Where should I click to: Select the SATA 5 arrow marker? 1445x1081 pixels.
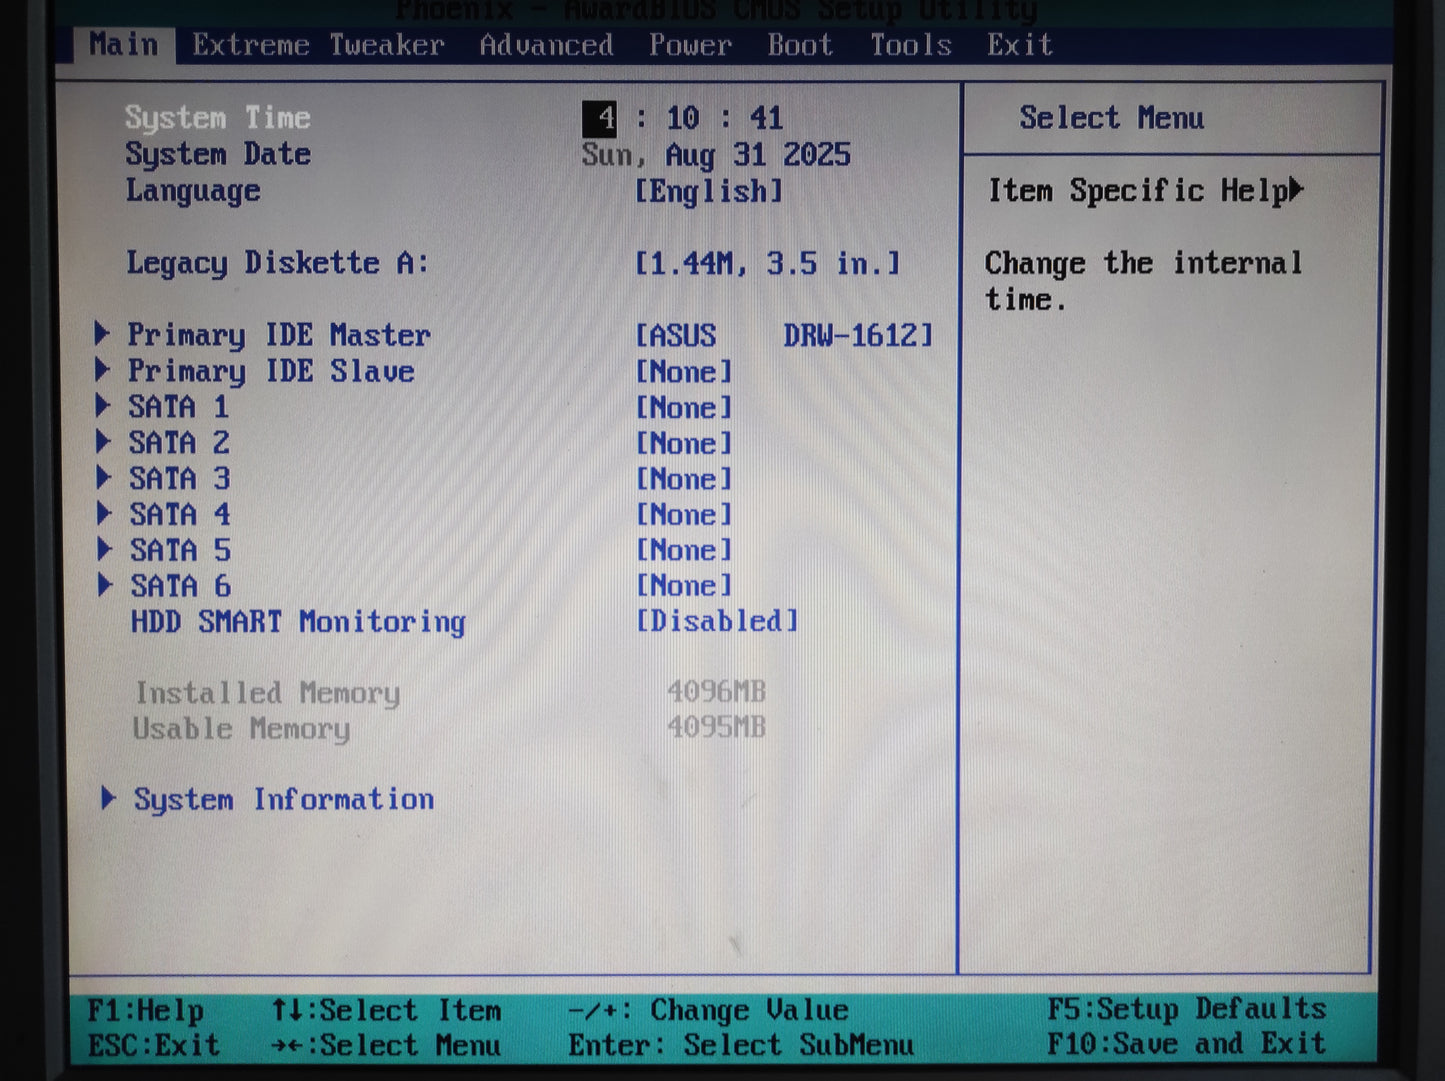[104, 550]
